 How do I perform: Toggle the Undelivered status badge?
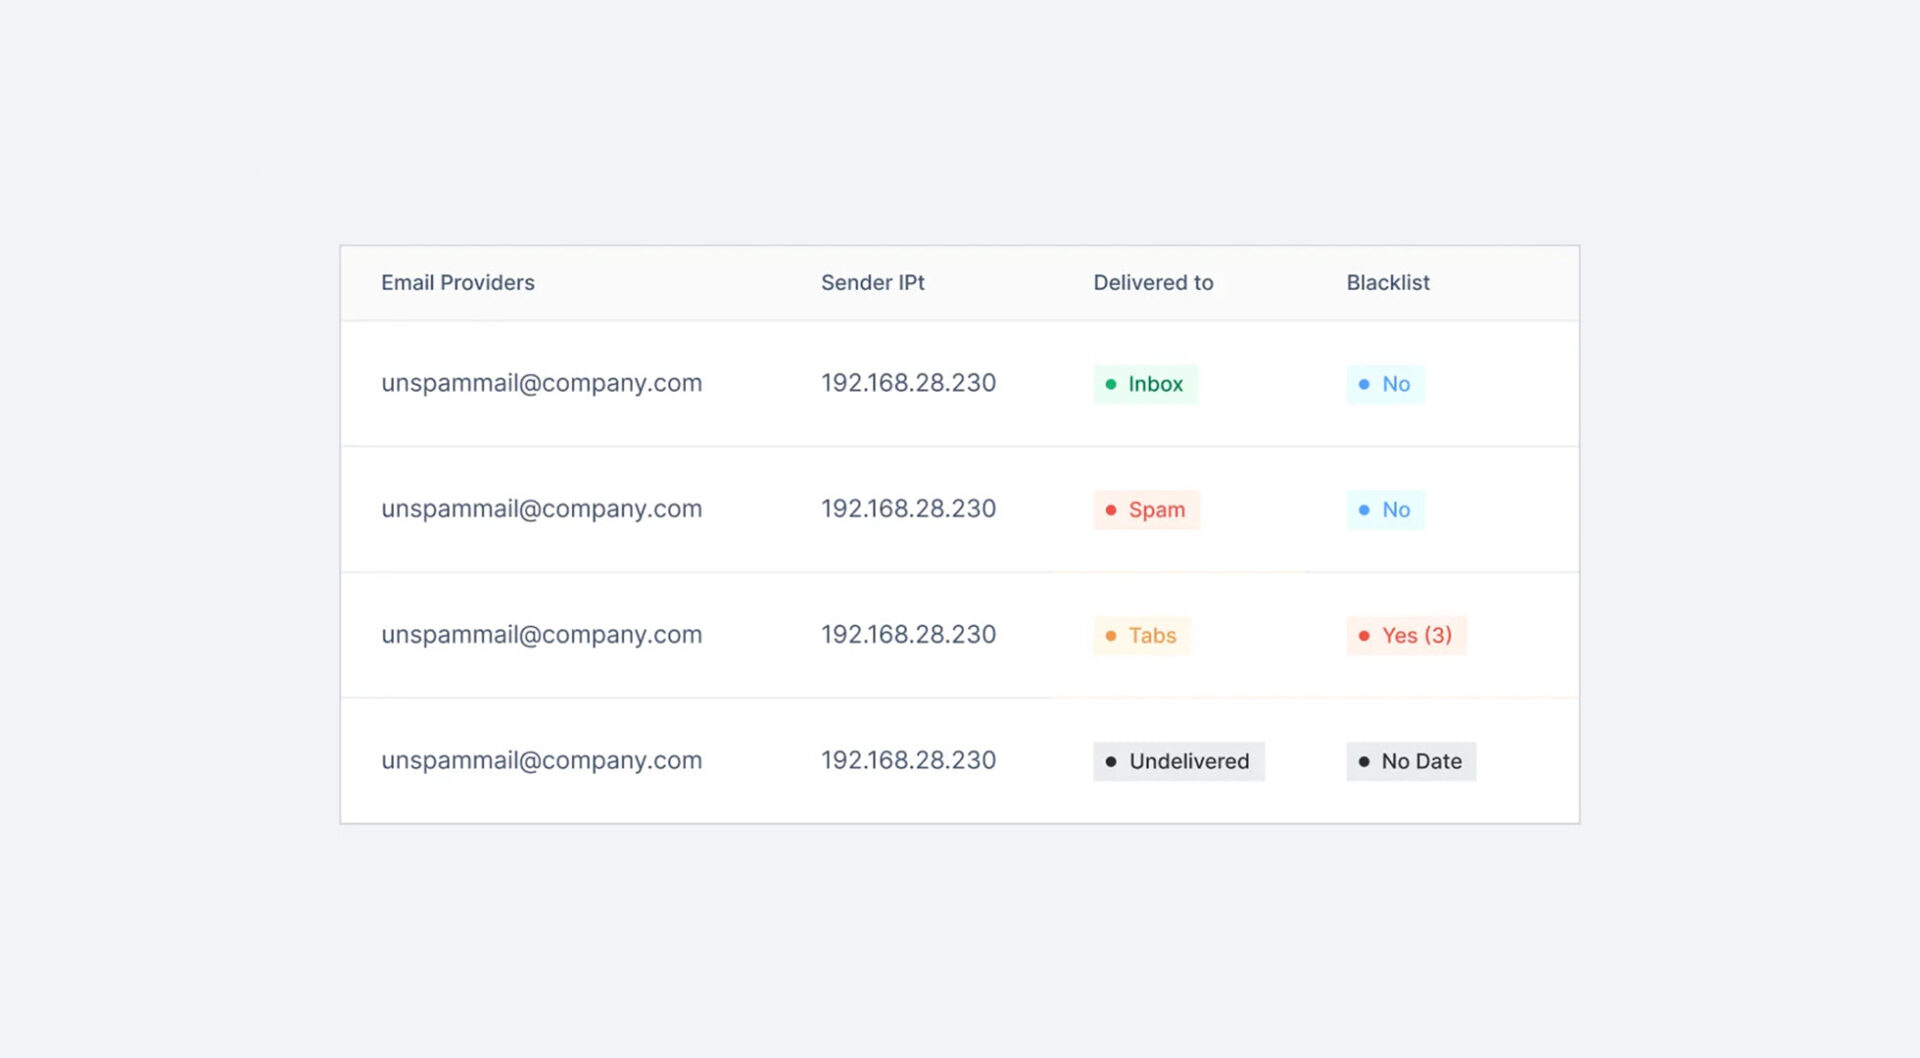[1178, 761]
